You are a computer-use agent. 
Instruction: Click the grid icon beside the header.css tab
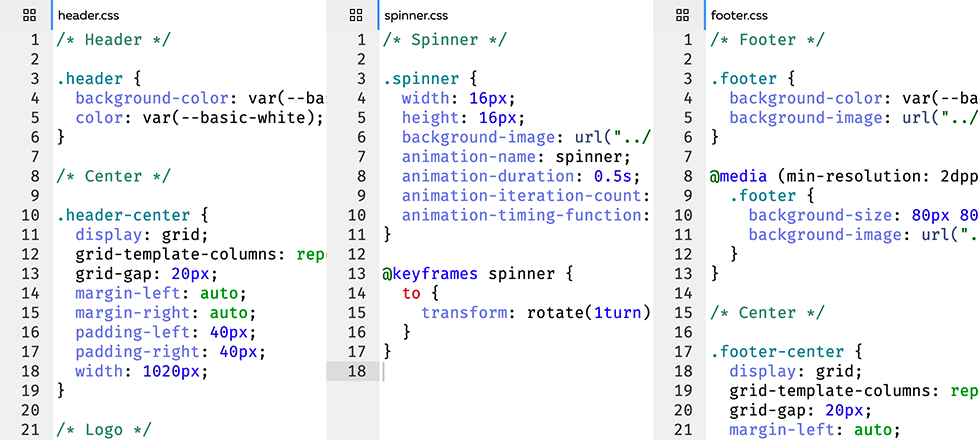tap(29, 16)
